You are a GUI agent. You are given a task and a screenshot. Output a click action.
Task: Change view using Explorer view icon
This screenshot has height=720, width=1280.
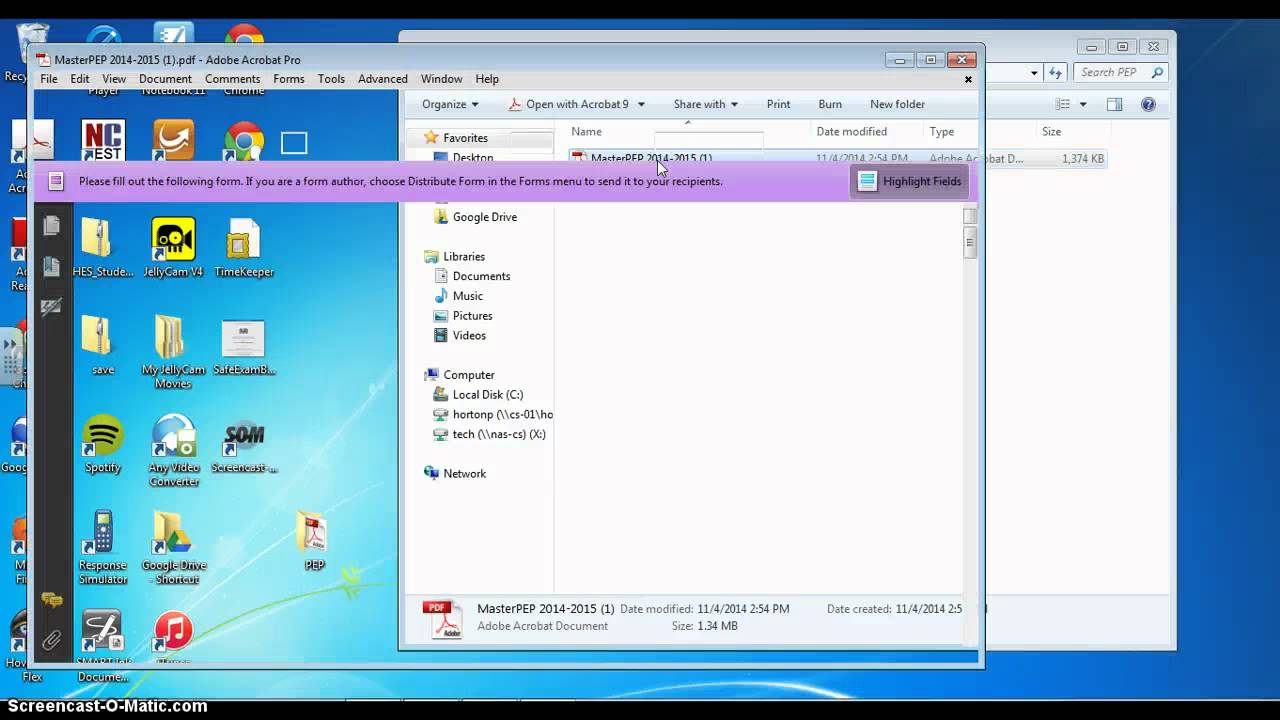1064,104
